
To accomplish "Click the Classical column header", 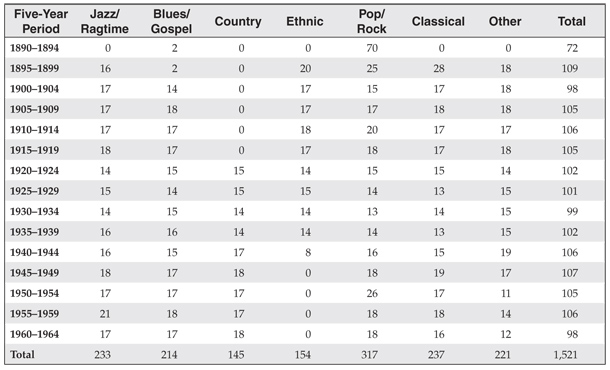I will [438, 21].
